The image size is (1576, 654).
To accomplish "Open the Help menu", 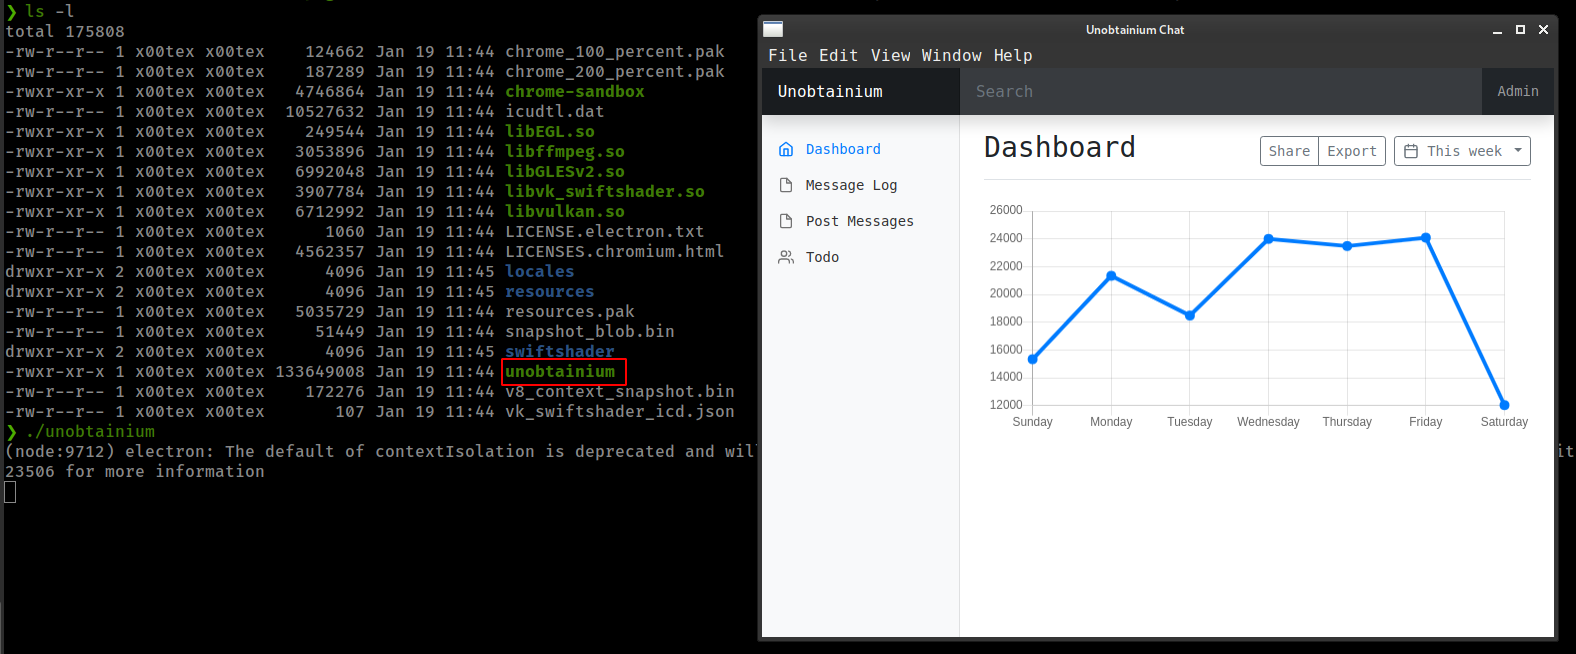I will click(1012, 56).
